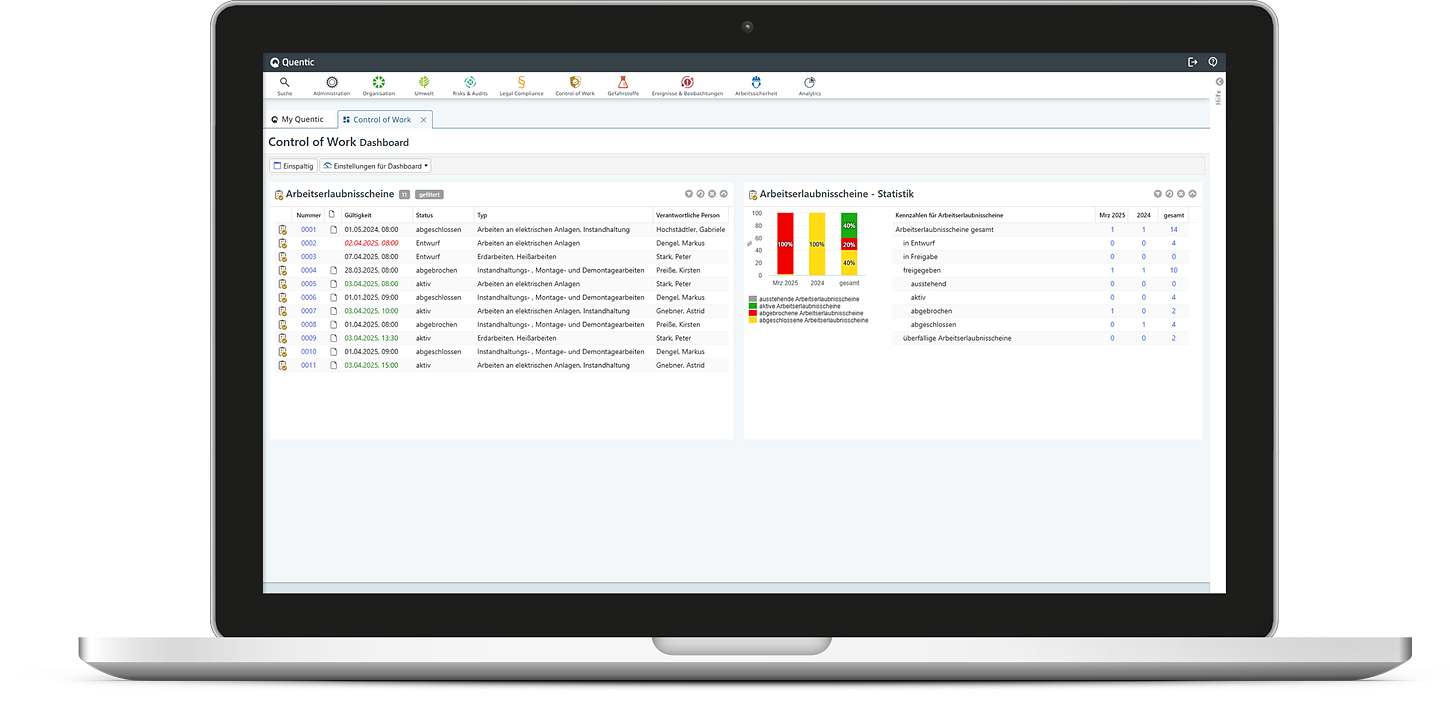The width and height of the screenshot is (1450, 710).
Task: Collapse the Arbeitserlaubnisscheine list panel
Action: click(723, 194)
